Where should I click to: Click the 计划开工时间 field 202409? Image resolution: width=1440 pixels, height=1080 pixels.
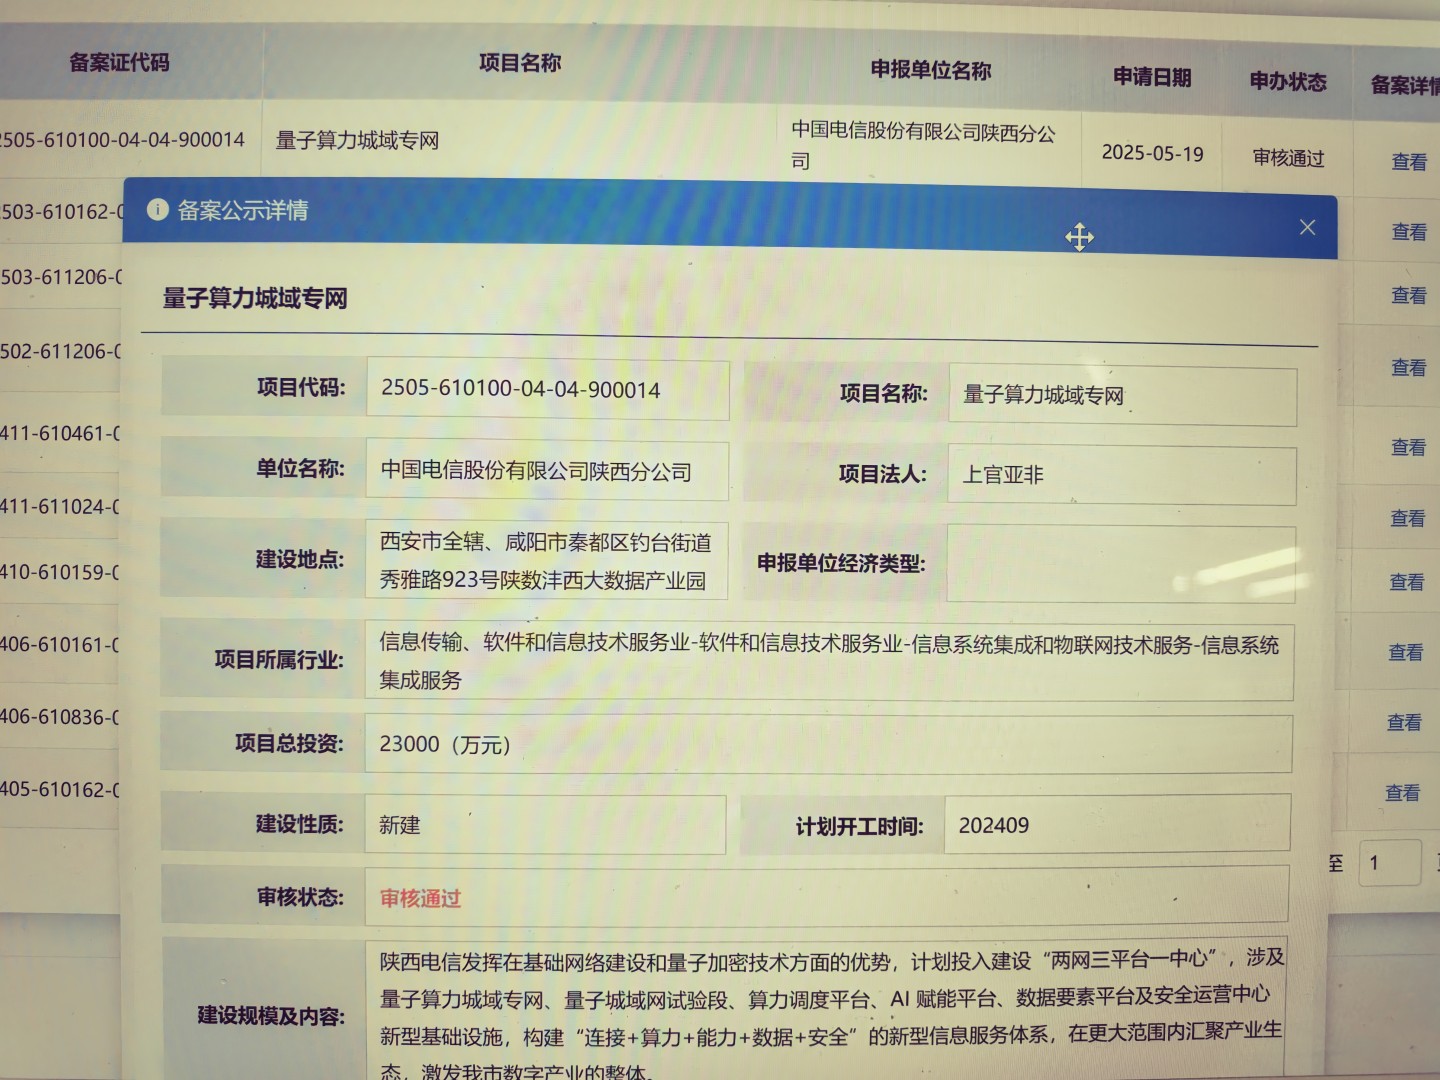[1117, 825]
